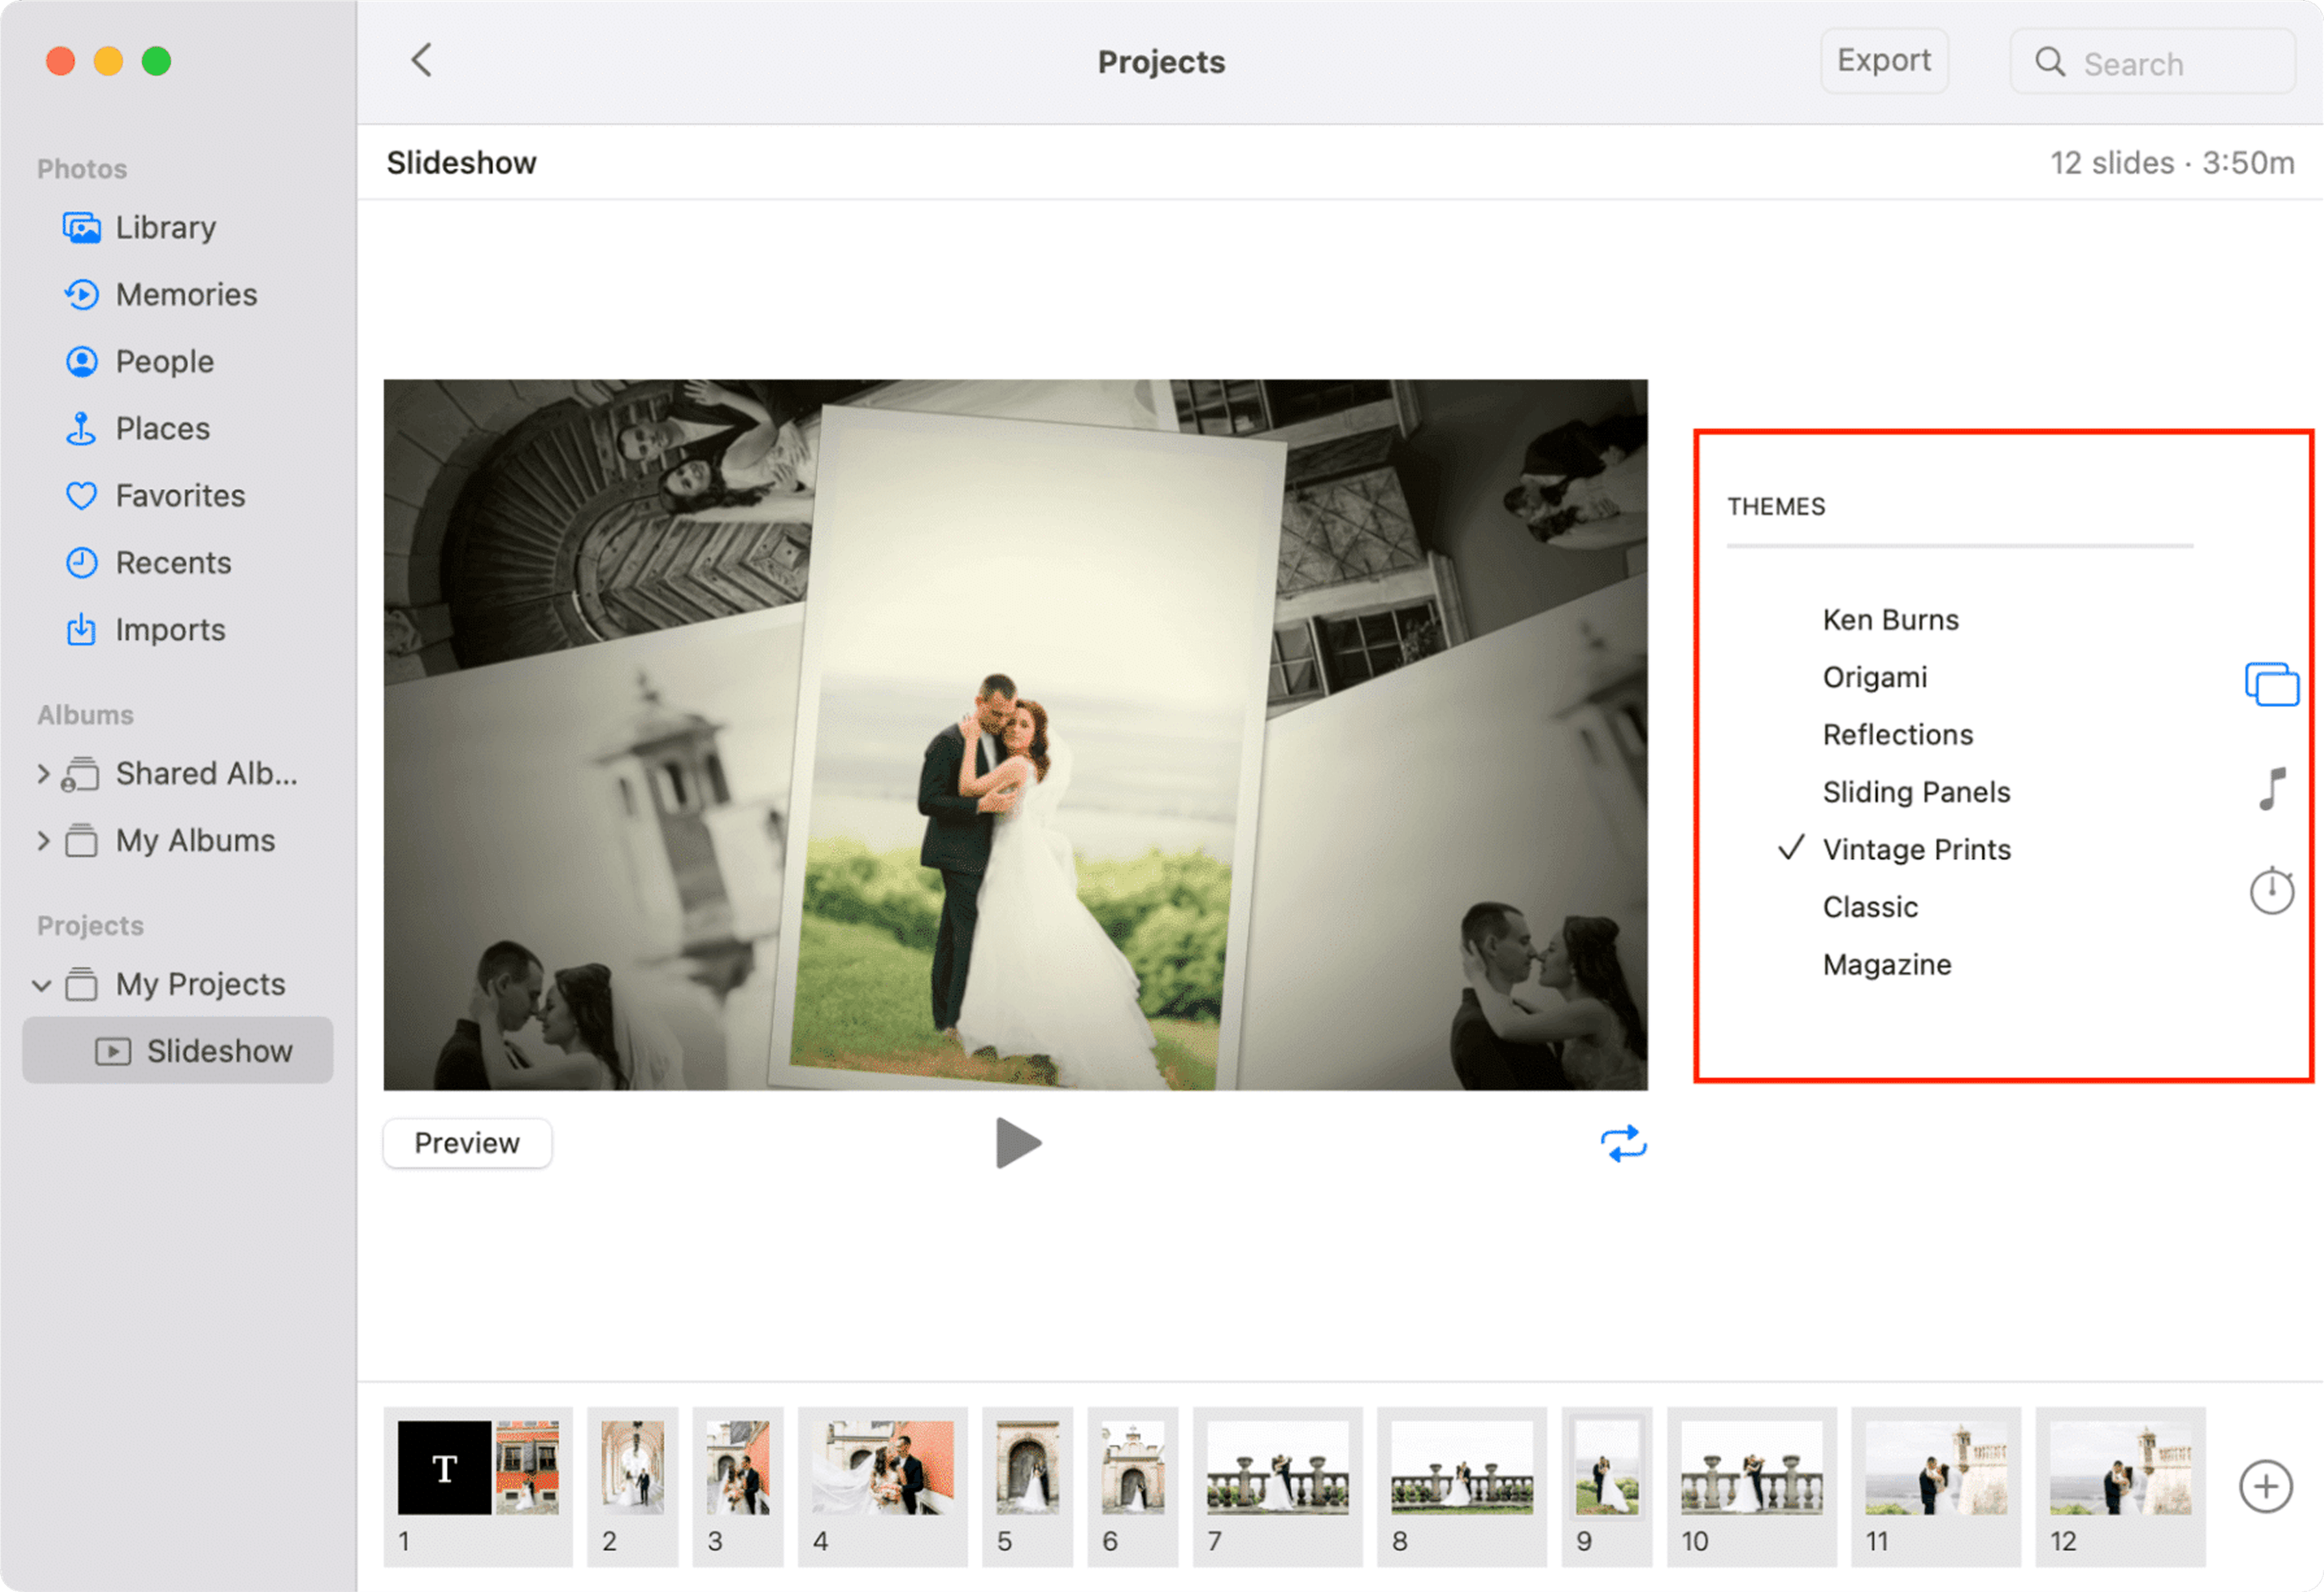This screenshot has height=1592, width=2324.
Task: Click the "12 slides · 3:50m" info text
Action: (x=2172, y=163)
